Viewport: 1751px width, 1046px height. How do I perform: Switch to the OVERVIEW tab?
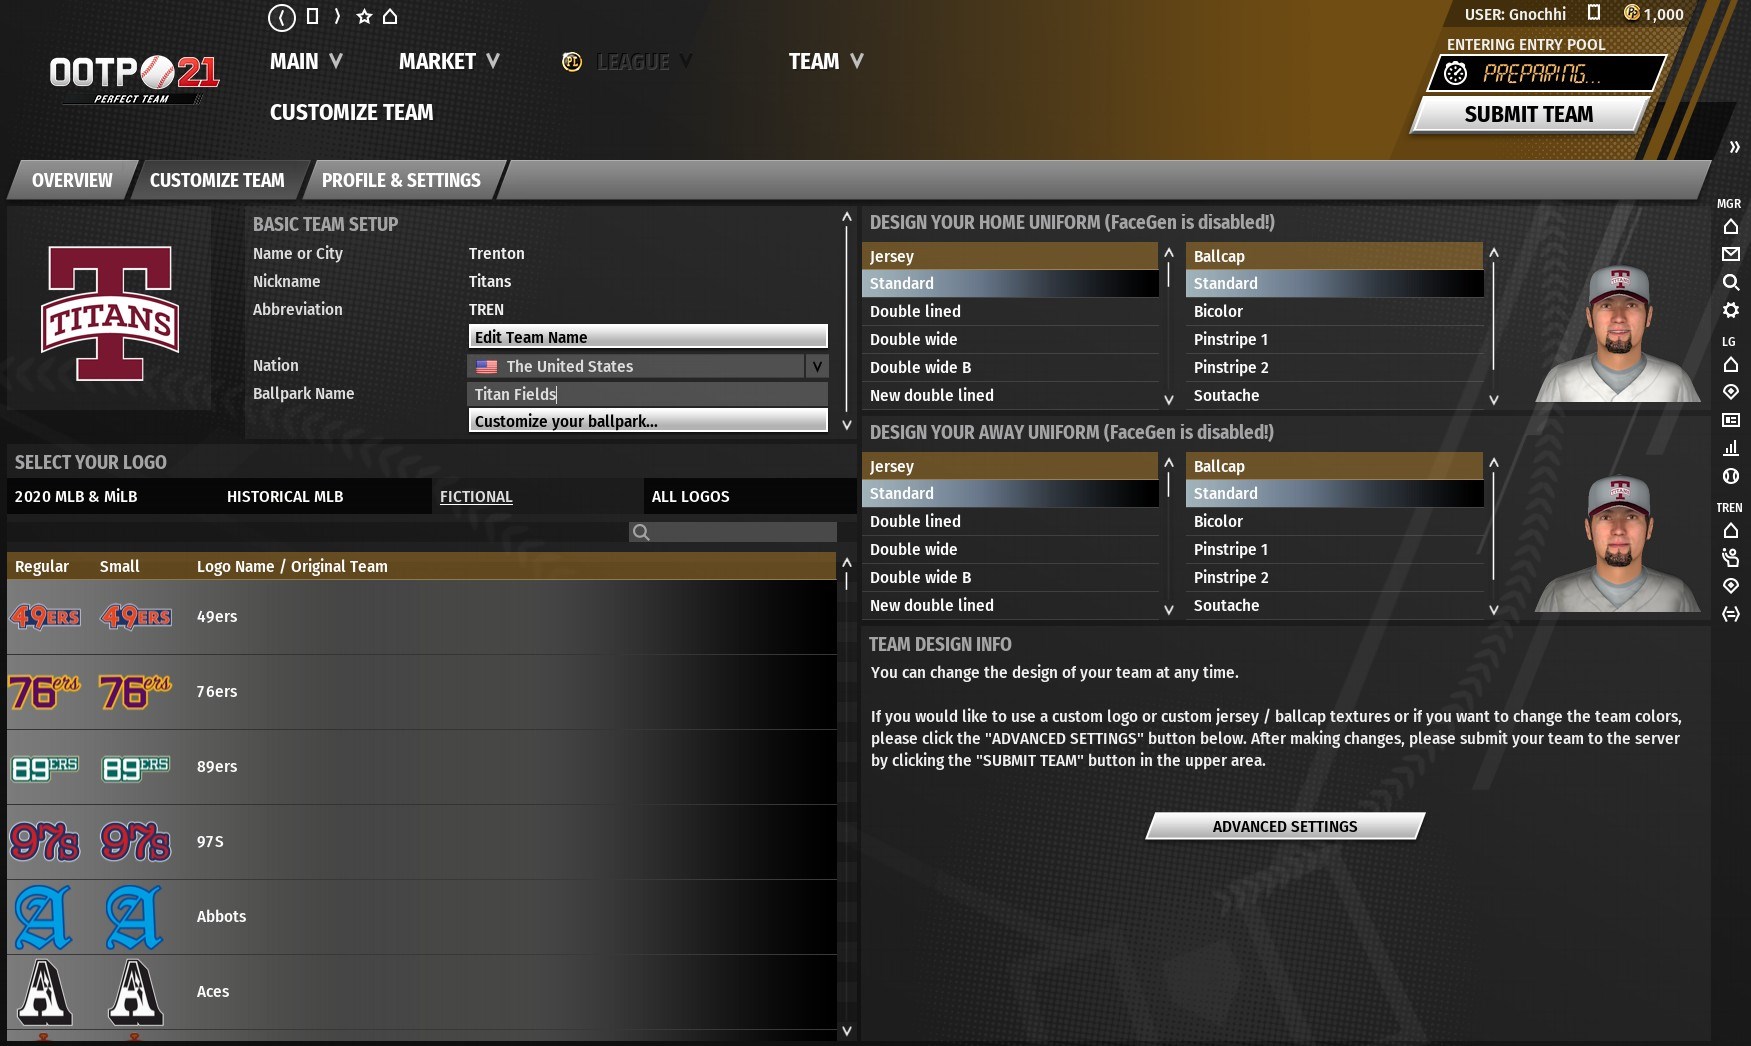[72, 180]
